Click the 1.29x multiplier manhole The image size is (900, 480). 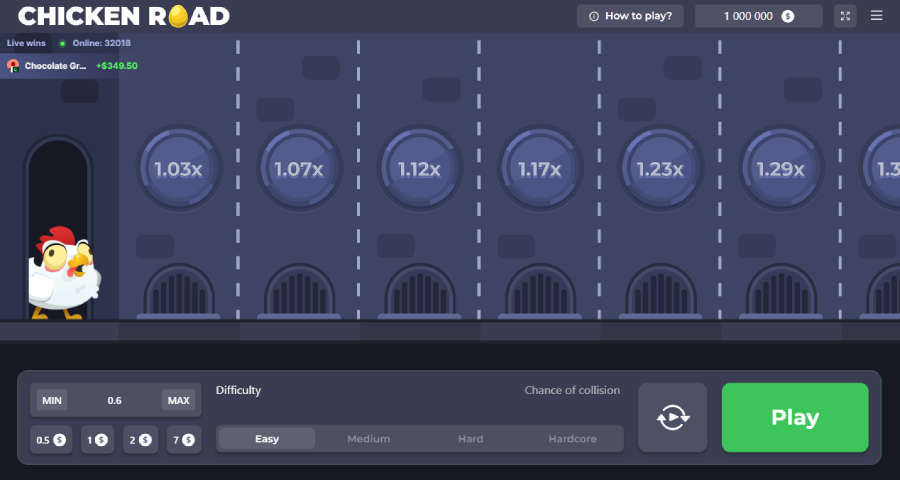[779, 169]
